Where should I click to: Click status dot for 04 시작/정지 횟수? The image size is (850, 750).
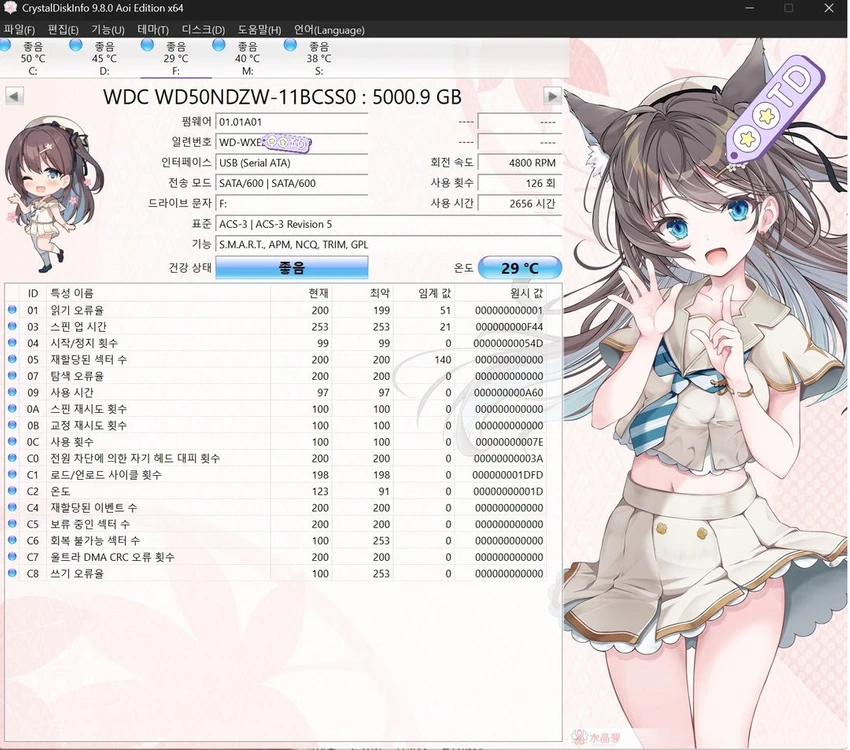pos(12,342)
